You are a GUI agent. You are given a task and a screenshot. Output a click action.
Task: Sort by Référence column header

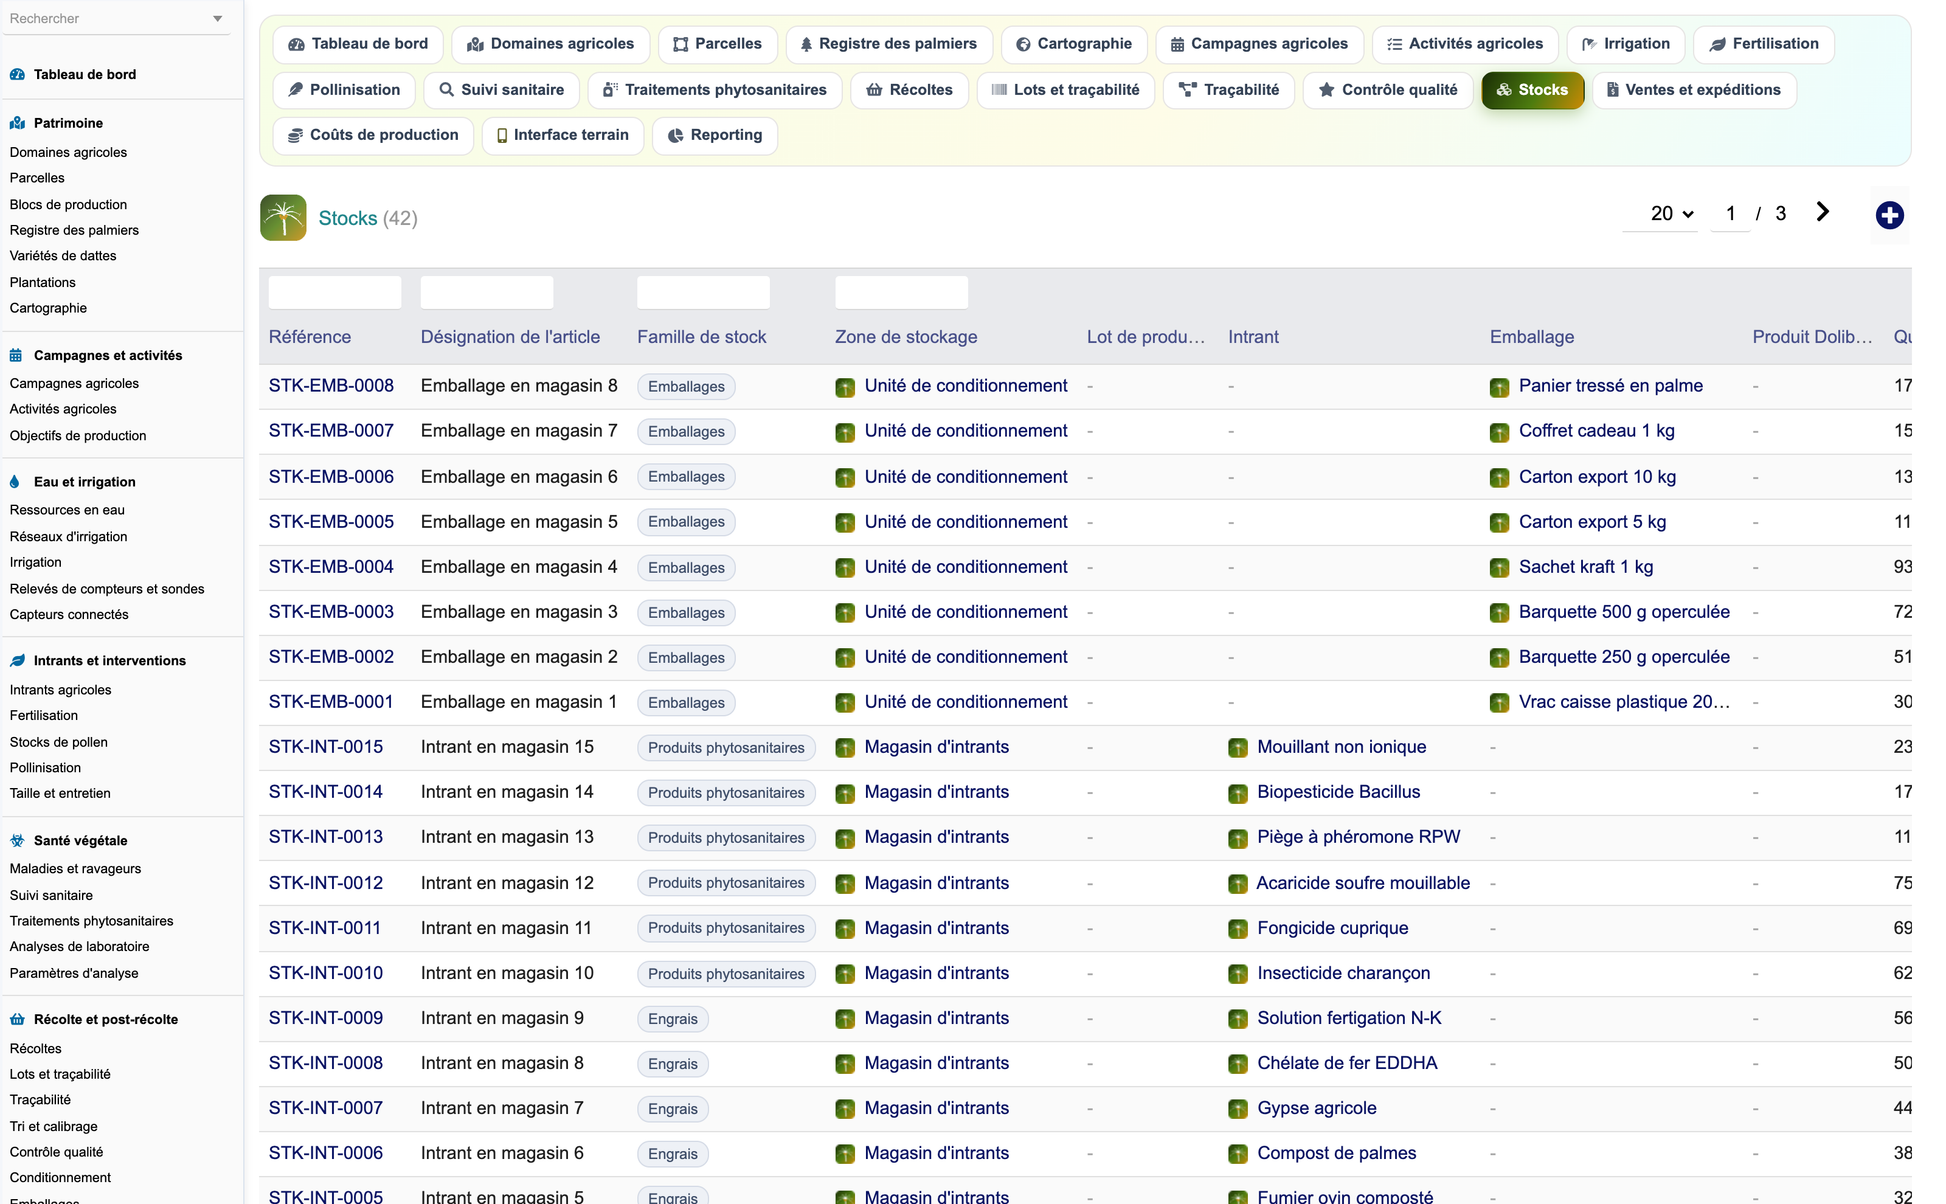(310, 337)
